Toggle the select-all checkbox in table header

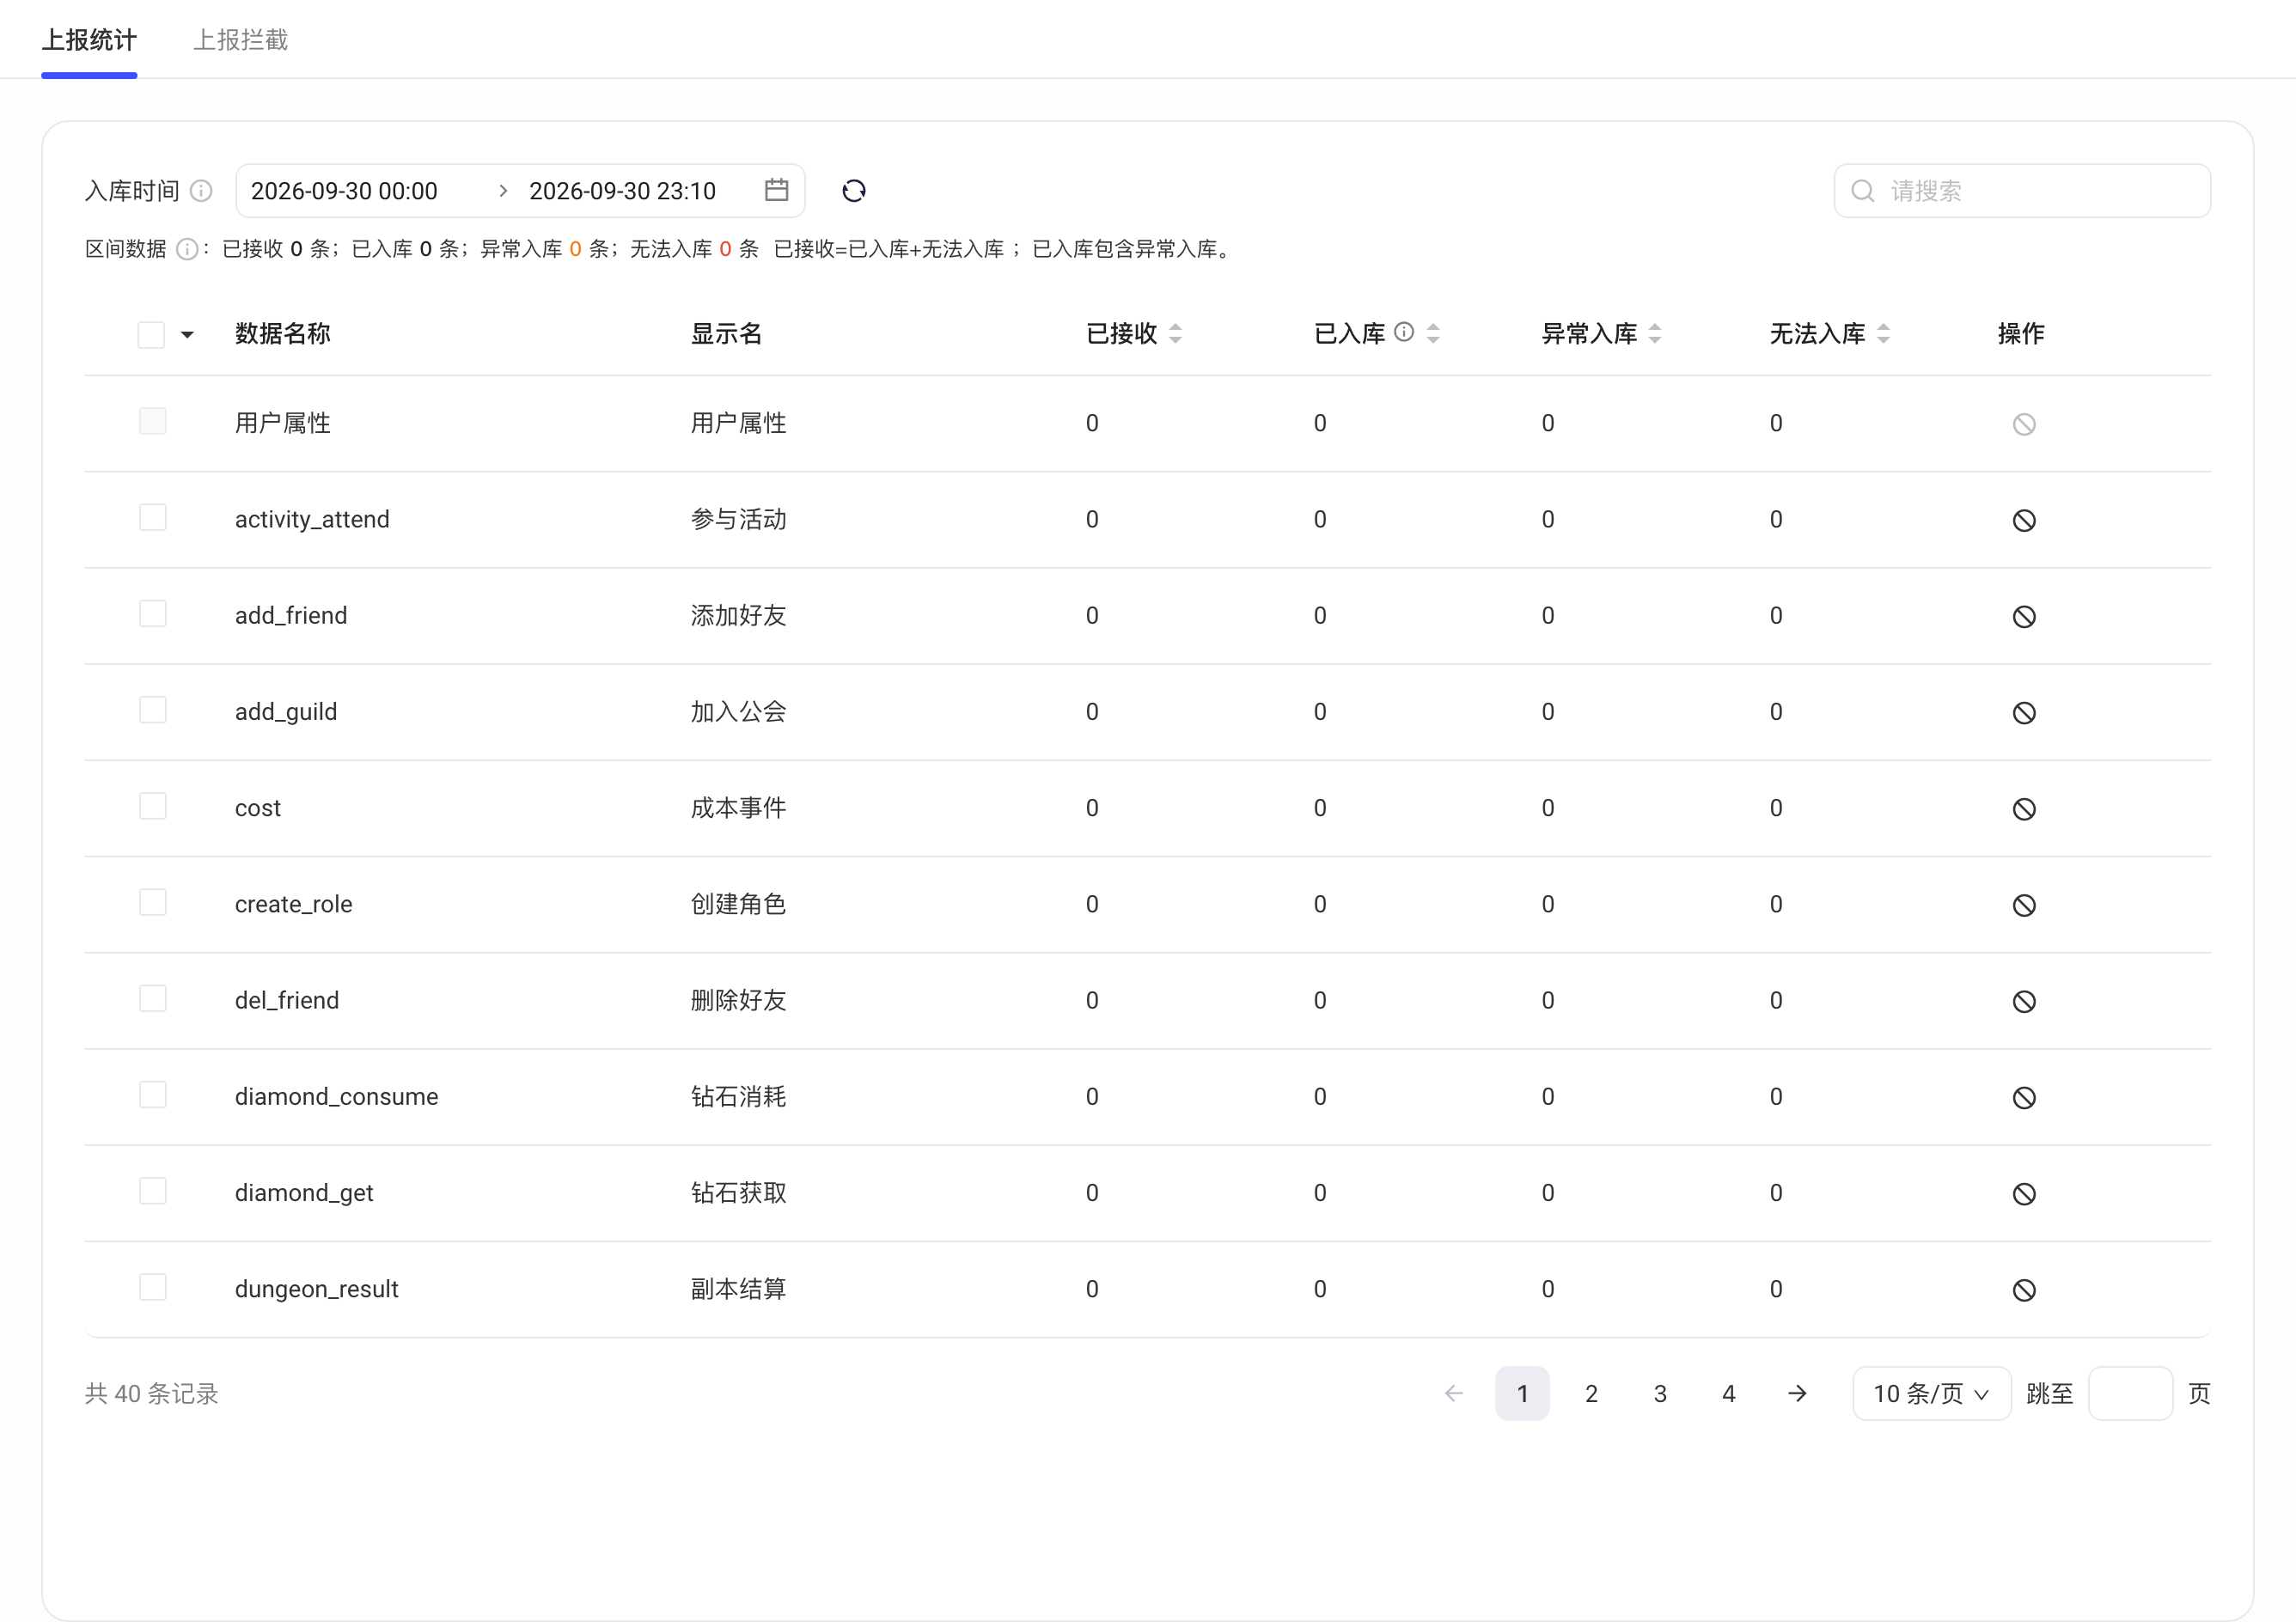pos(151,334)
